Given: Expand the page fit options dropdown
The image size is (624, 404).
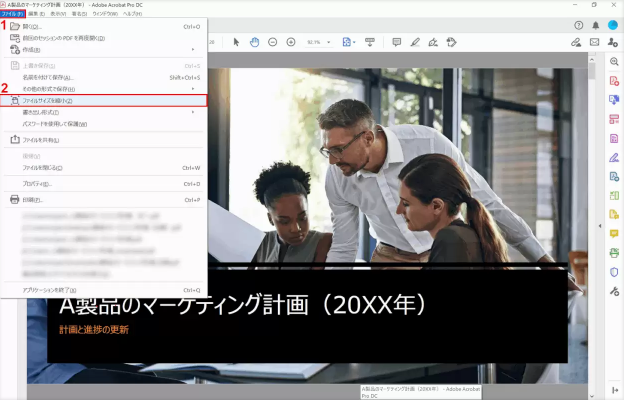Looking at the screenshot, I should pyautogui.click(x=350, y=43).
